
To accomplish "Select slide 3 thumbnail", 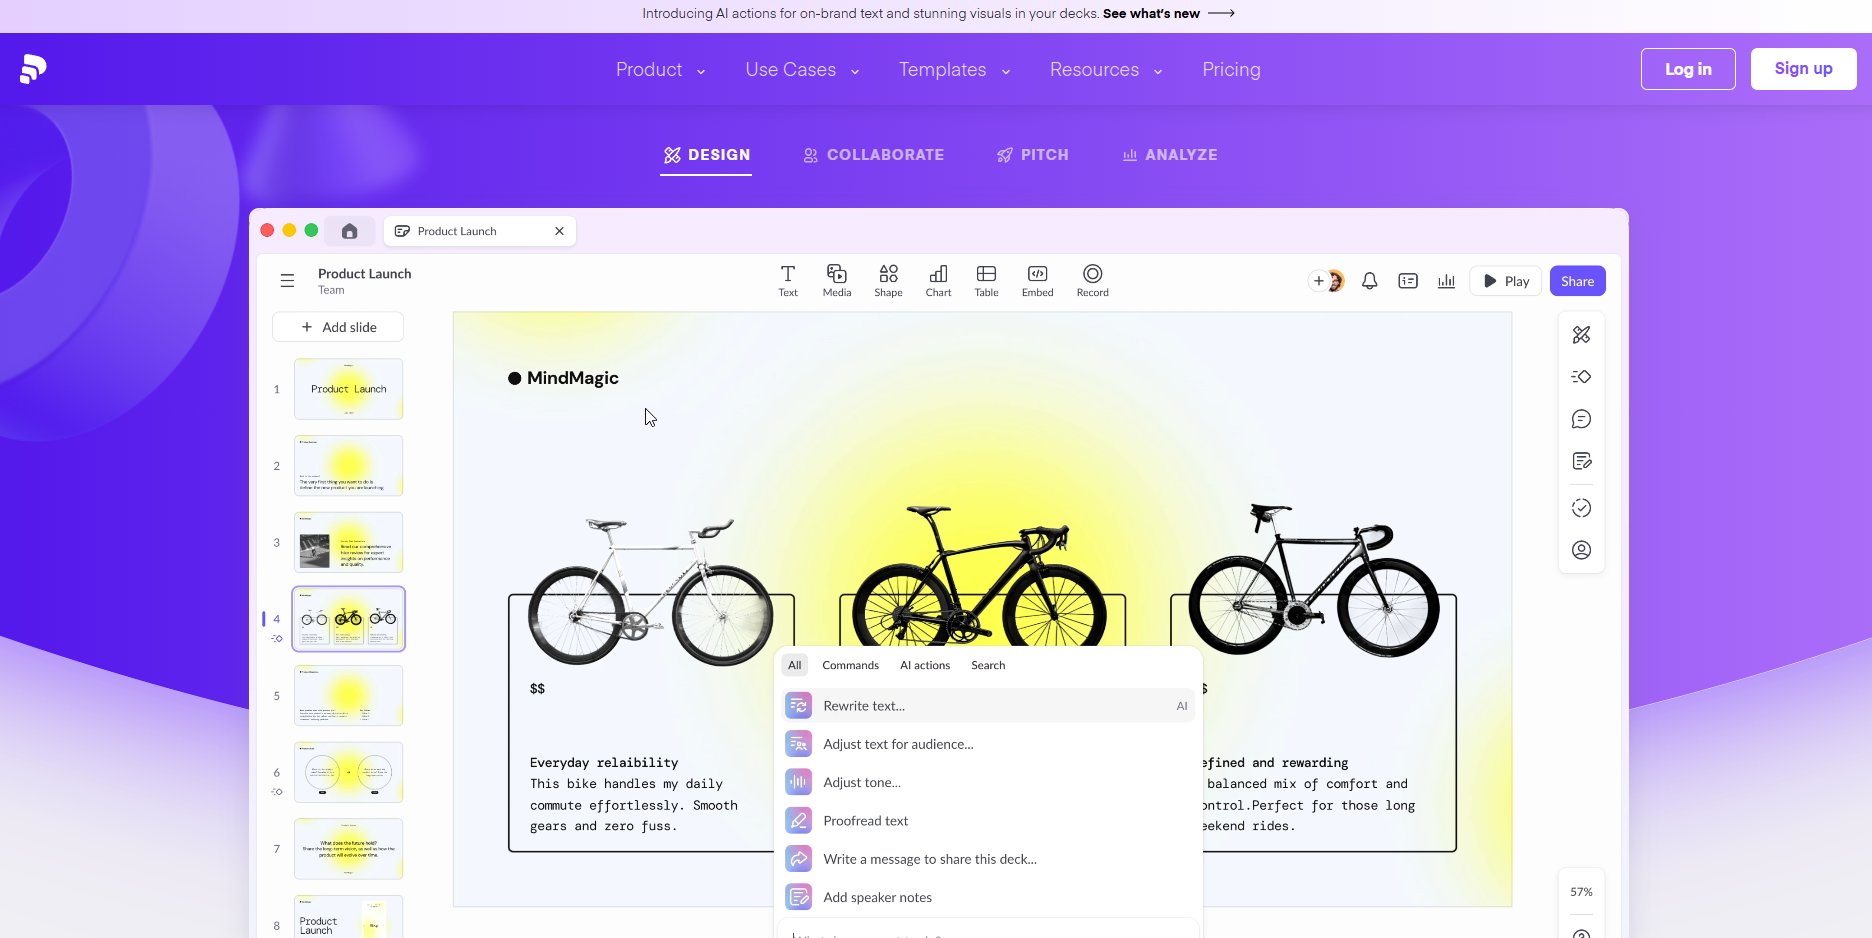I will coord(348,542).
